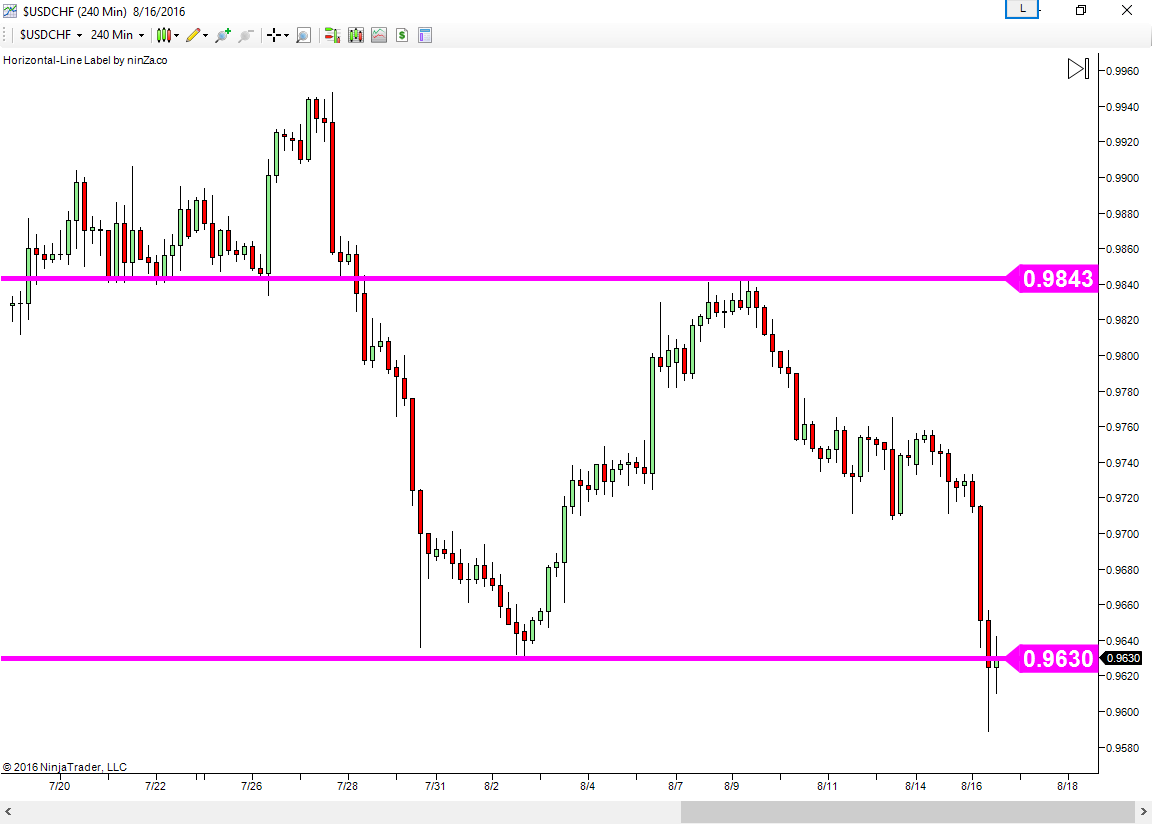This screenshot has height=824, width=1152.
Task: Click the toolbar drag grip handle
Action: point(5,35)
